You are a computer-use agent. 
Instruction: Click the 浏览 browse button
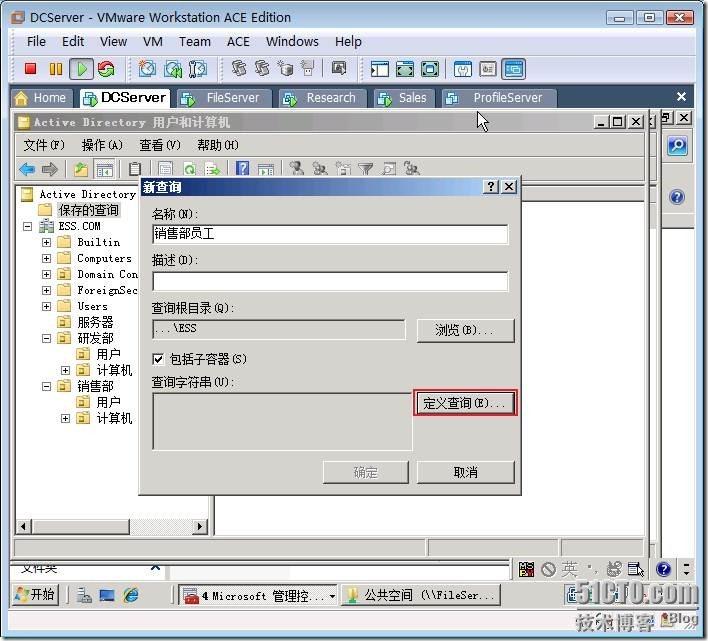[x=465, y=330]
